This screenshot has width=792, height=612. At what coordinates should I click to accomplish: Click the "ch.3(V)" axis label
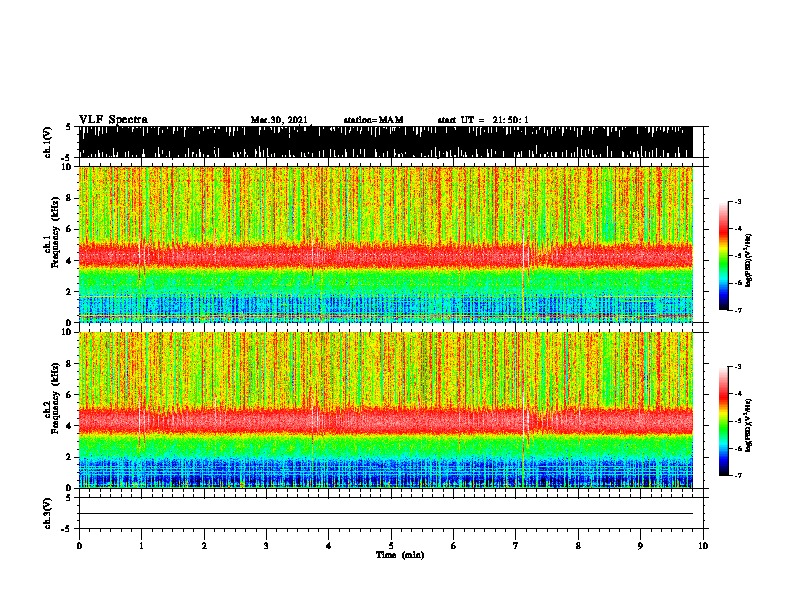(48, 513)
